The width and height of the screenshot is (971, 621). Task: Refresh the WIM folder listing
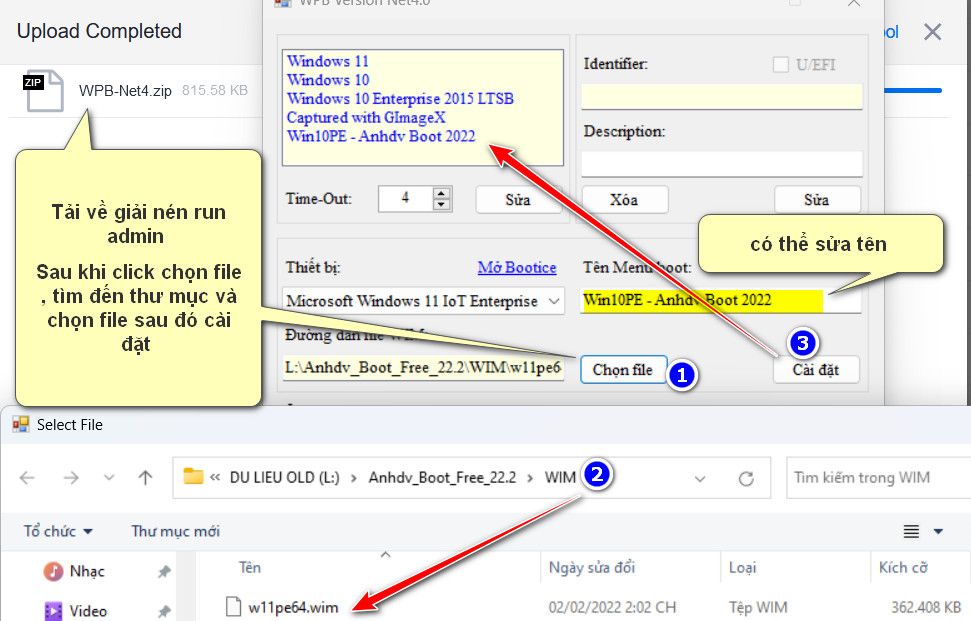point(746,478)
